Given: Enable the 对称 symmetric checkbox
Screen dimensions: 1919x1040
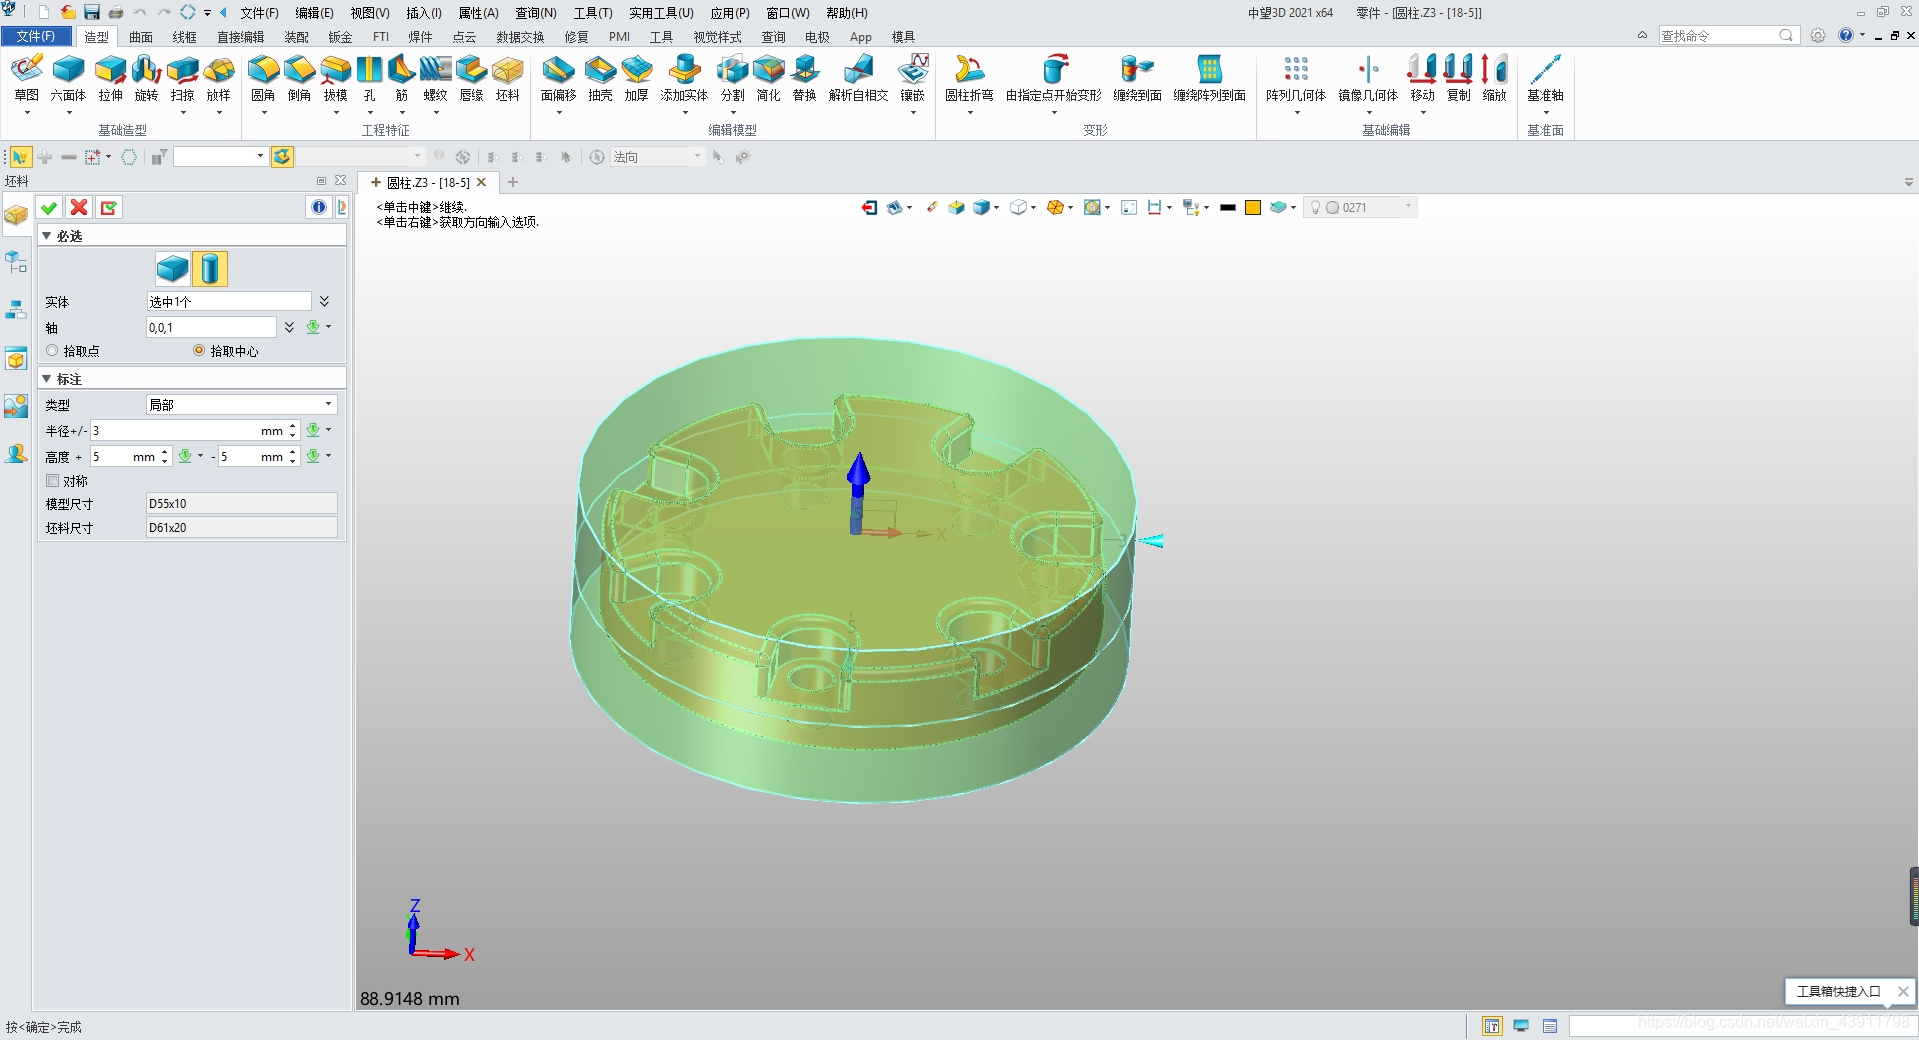Looking at the screenshot, I should point(53,481).
